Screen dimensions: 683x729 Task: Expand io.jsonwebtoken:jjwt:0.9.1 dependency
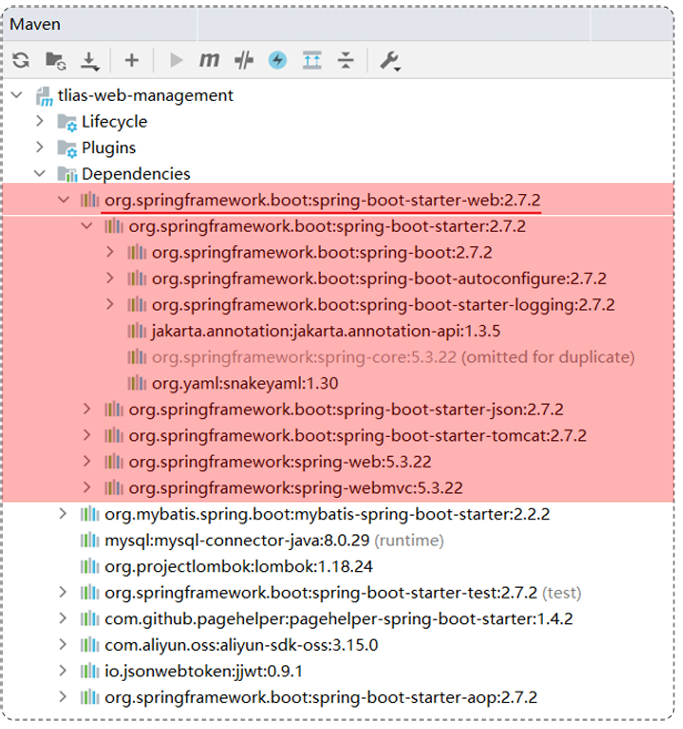point(63,670)
